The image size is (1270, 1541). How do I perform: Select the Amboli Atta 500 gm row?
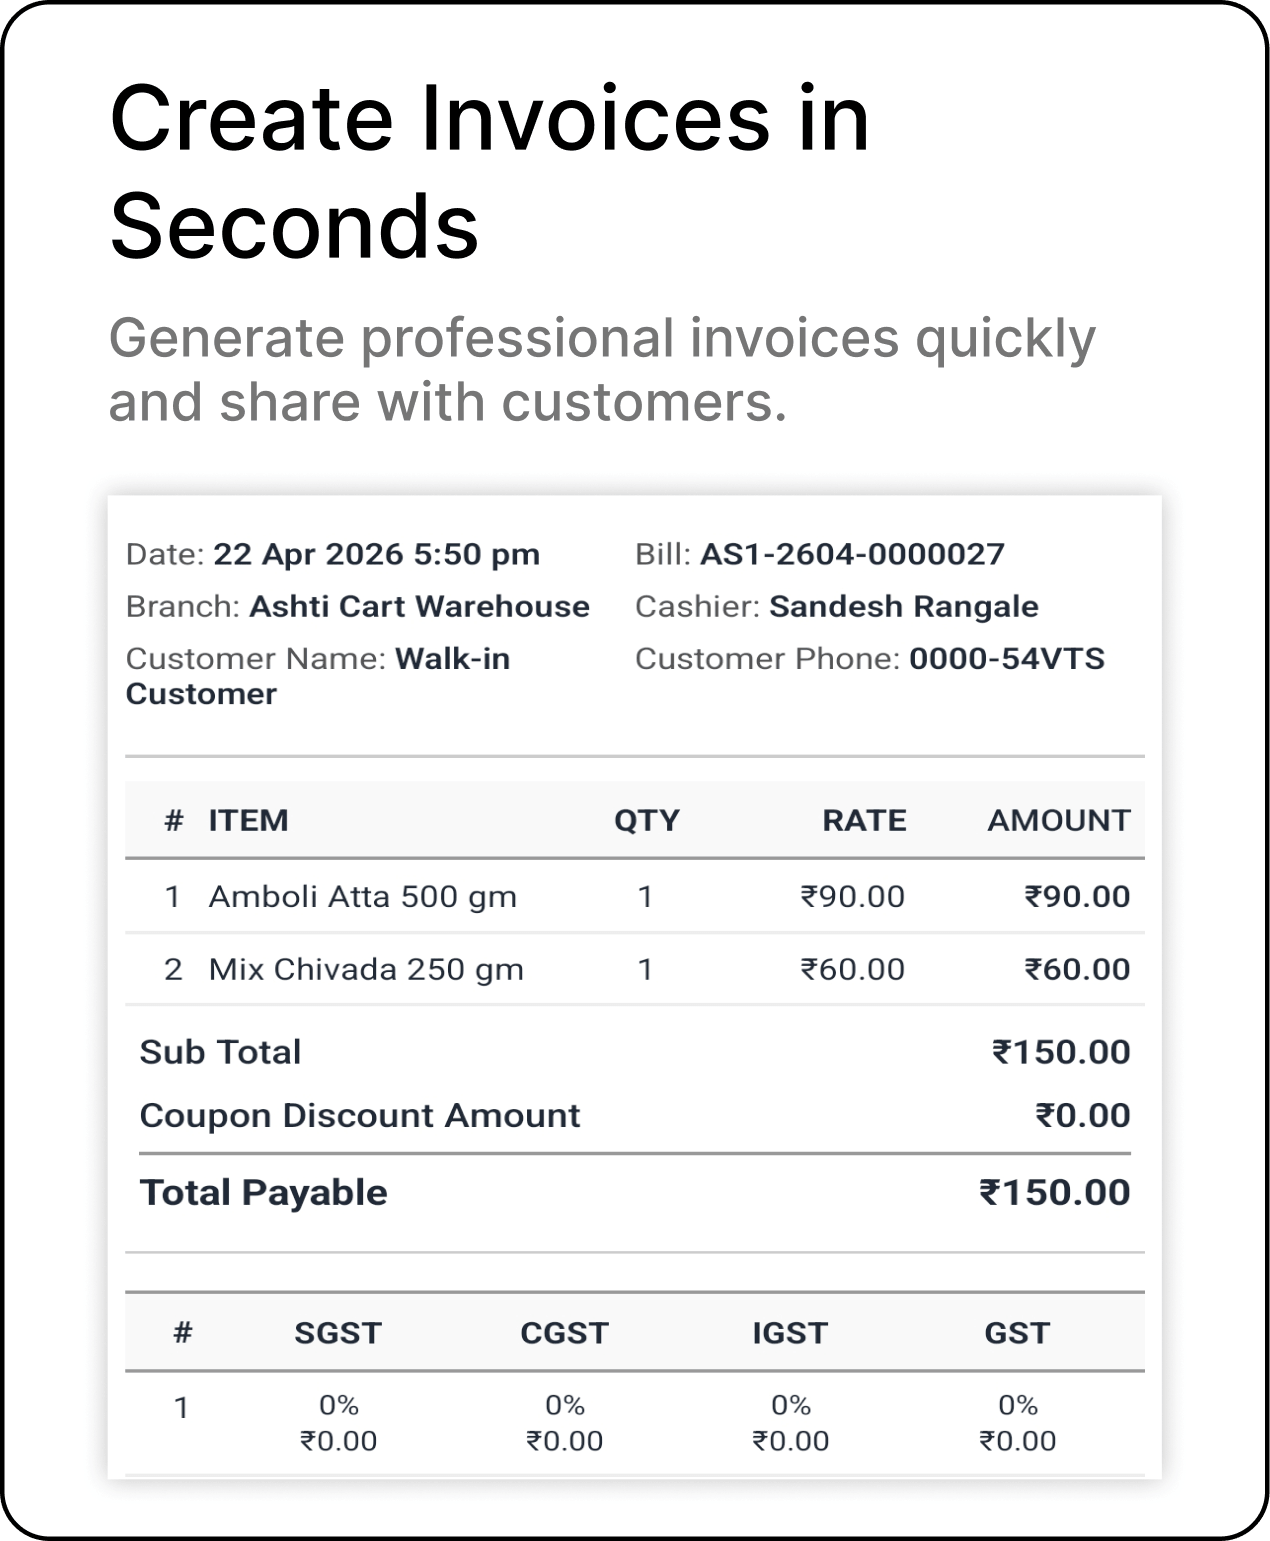coord(635,896)
